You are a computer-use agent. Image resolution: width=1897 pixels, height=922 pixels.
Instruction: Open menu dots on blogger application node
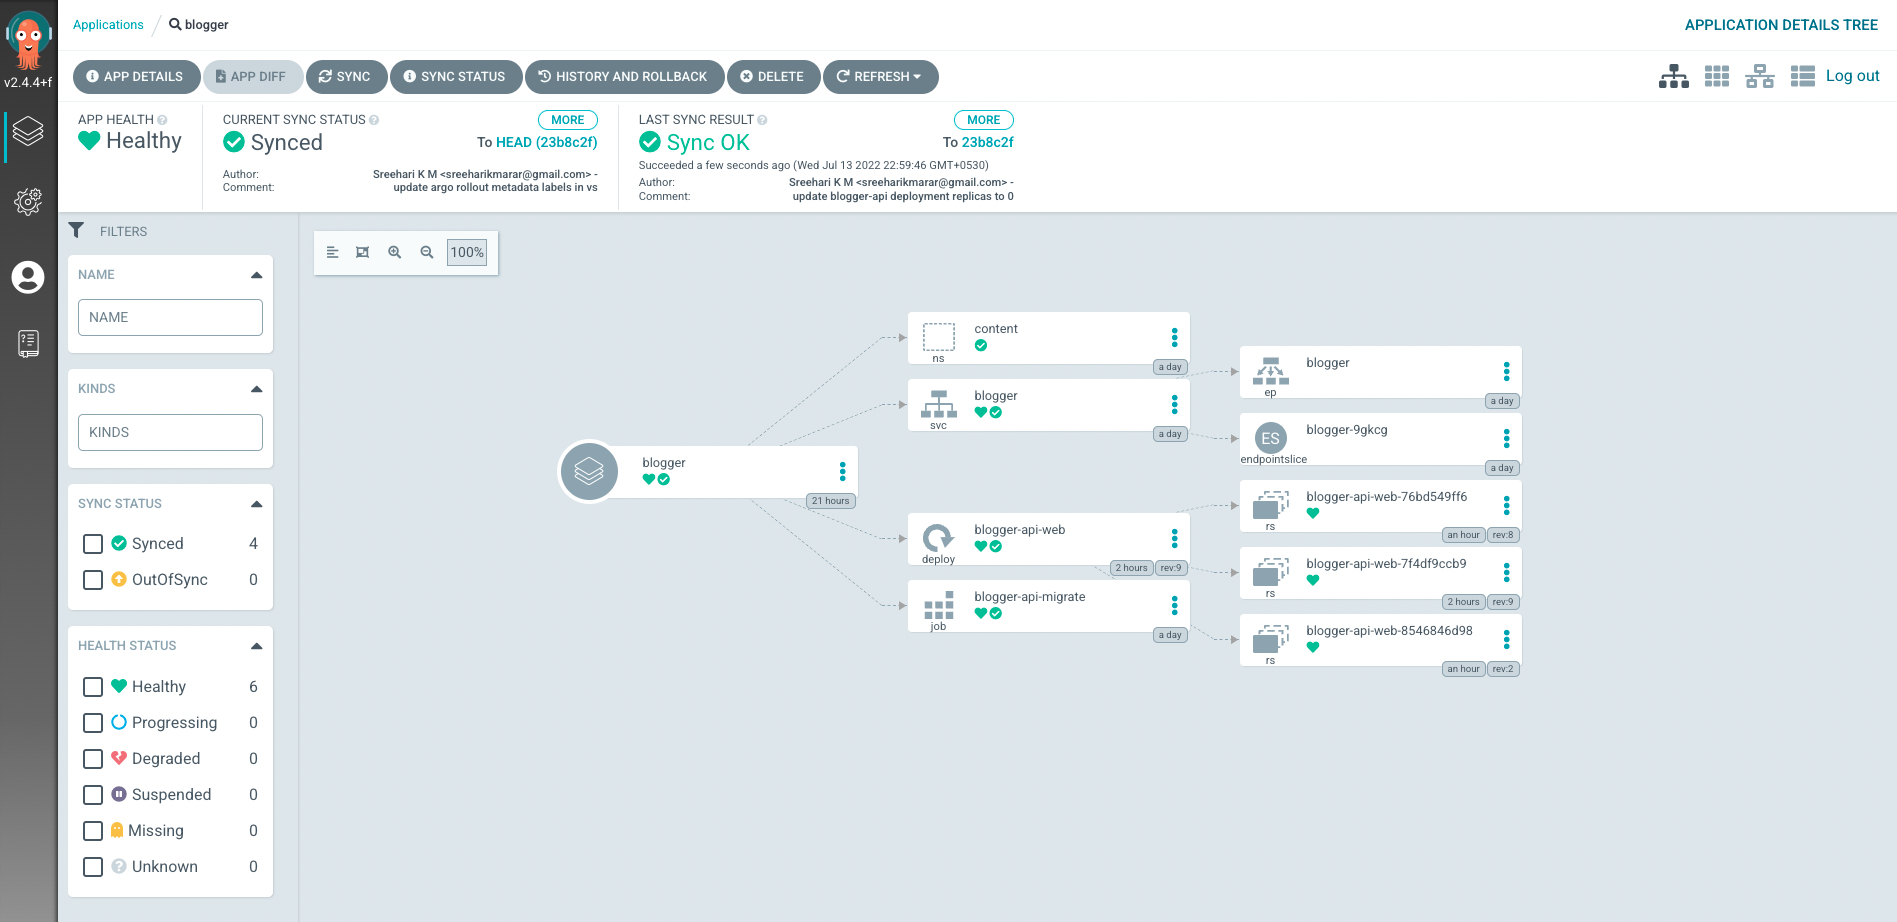coord(842,471)
